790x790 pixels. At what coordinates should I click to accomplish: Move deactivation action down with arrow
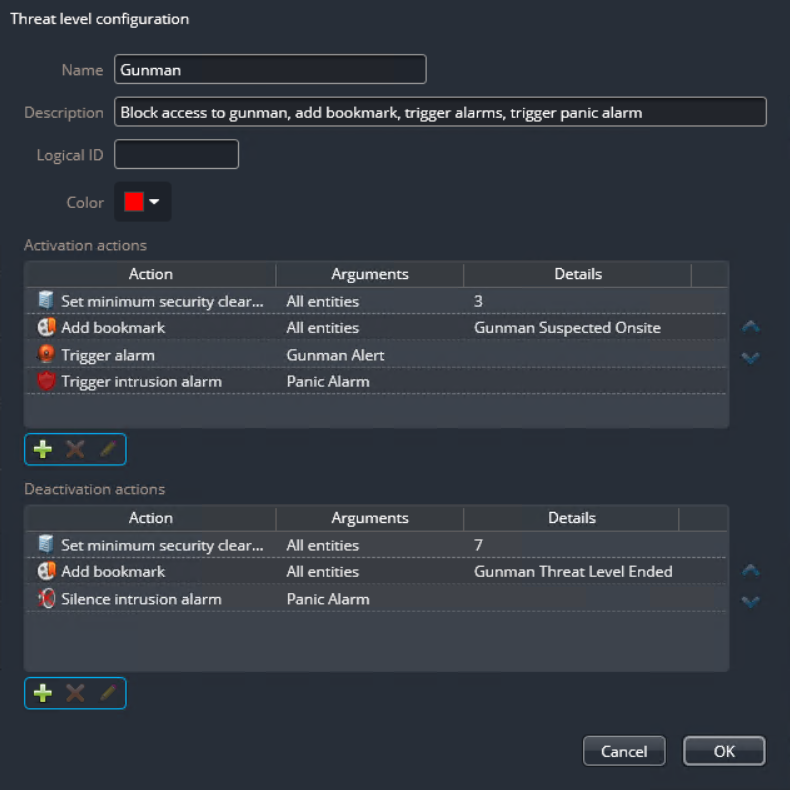point(750,602)
